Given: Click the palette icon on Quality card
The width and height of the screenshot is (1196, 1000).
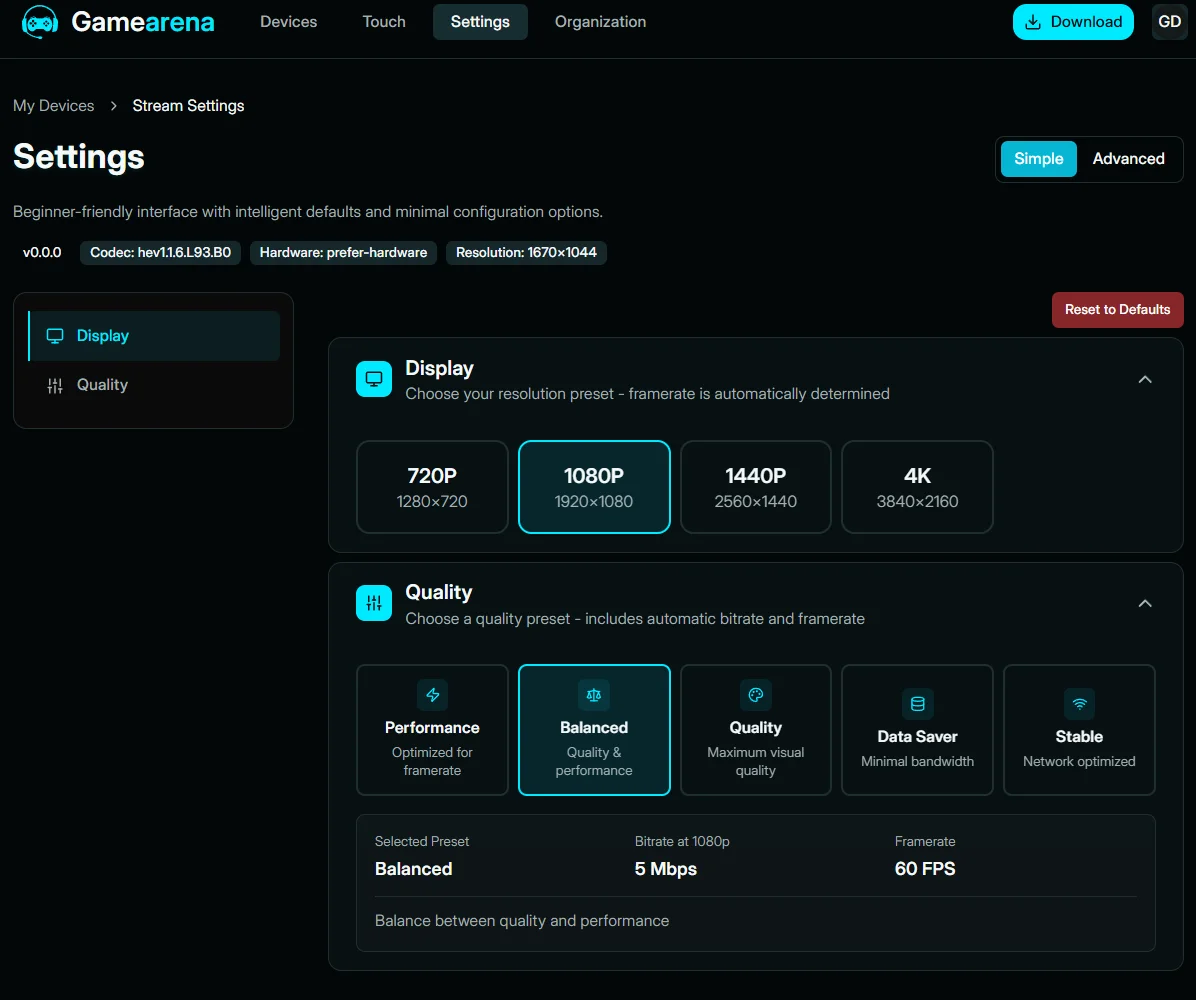Looking at the screenshot, I should pyautogui.click(x=756, y=695).
